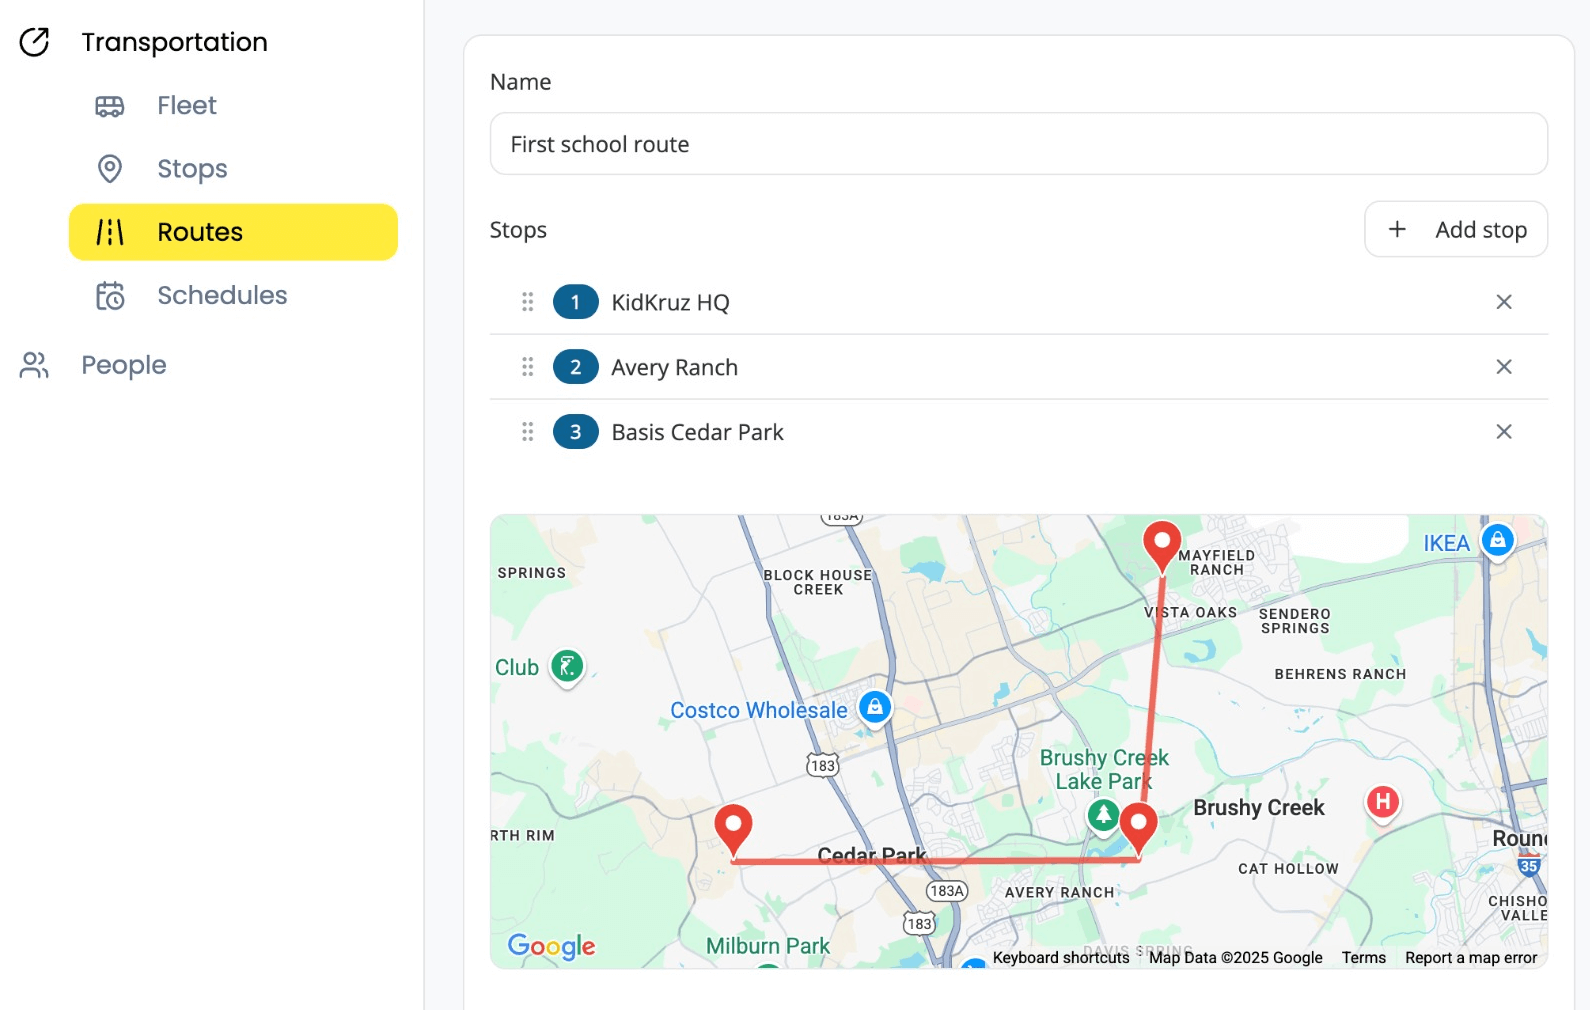Click drag handle beside Avery Ranch
The height and width of the screenshot is (1010, 1590).
pyautogui.click(x=528, y=367)
